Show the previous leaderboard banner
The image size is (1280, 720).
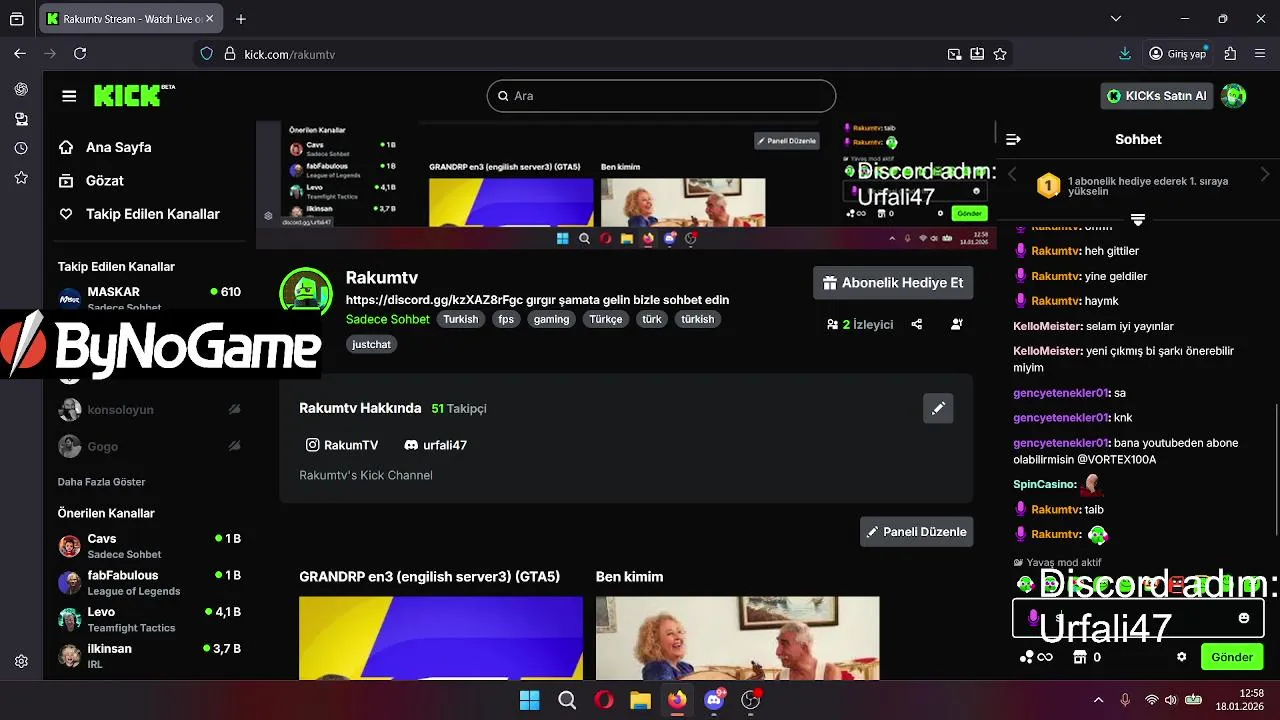[x=1012, y=174]
